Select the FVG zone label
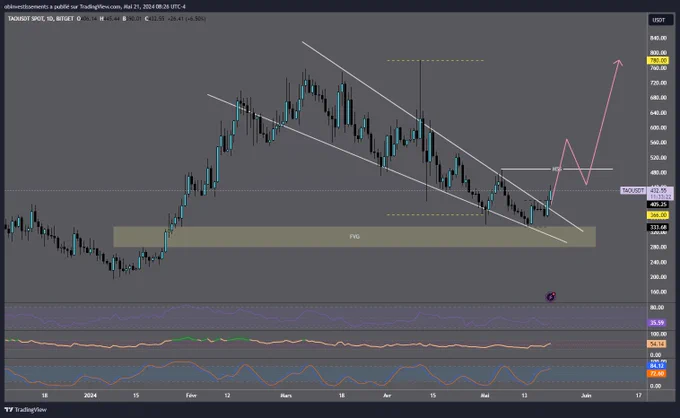This screenshot has width=680, height=418. (354, 237)
